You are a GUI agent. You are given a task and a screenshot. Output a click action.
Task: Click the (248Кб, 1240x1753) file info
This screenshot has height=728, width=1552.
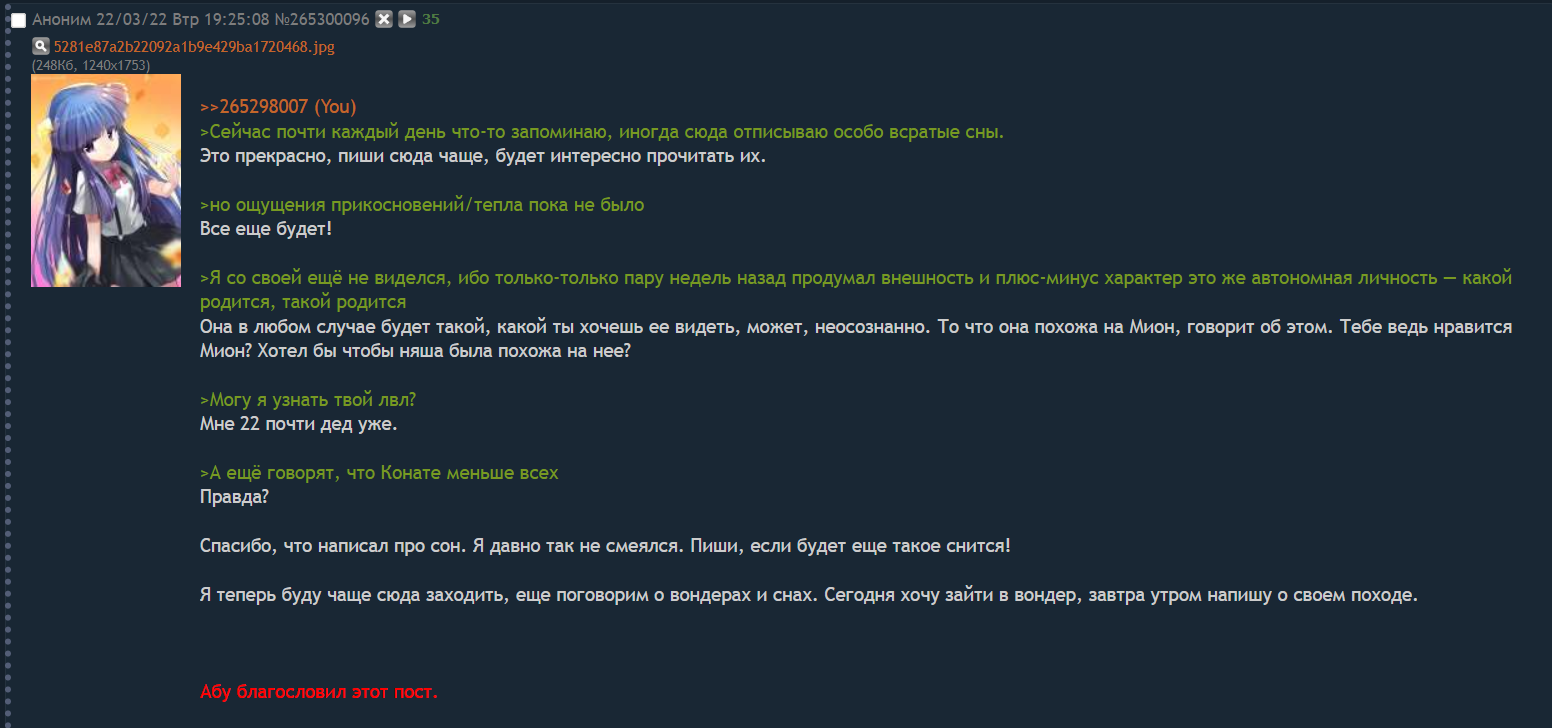(x=91, y=65)
